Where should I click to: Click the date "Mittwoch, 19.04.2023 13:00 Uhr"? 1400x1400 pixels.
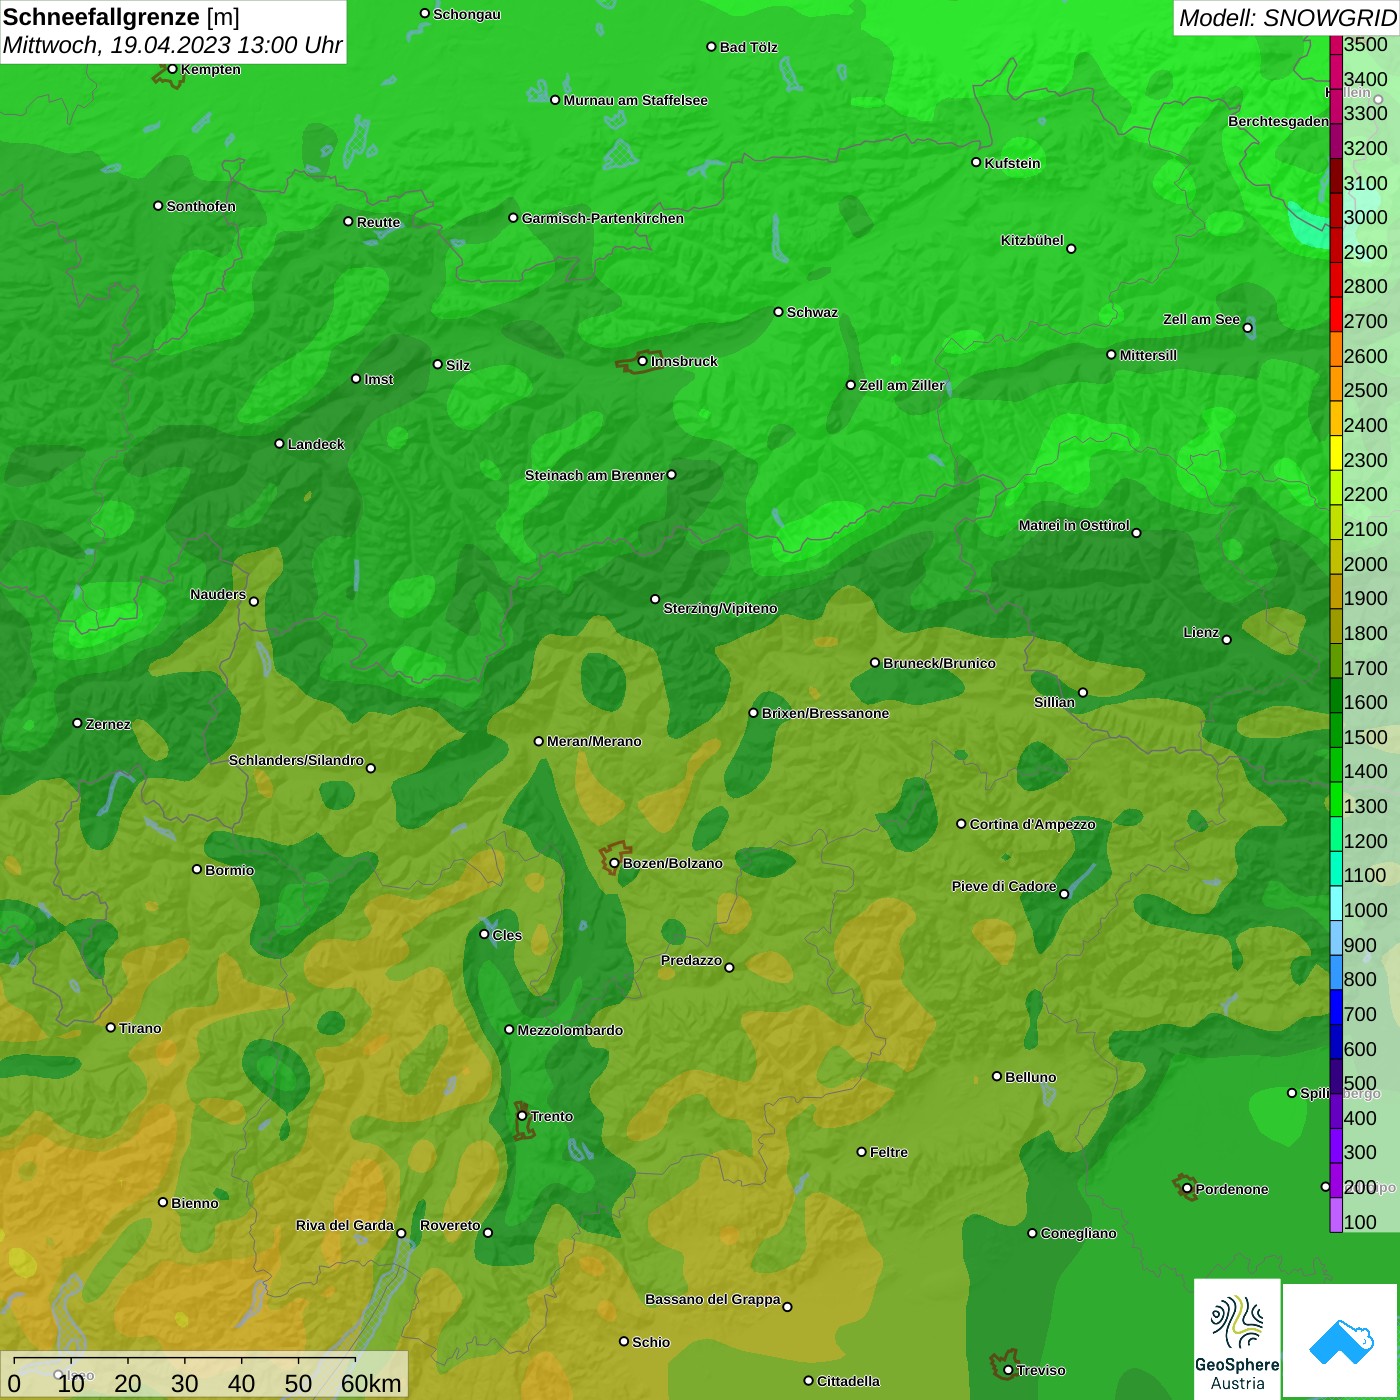(172, 45)
